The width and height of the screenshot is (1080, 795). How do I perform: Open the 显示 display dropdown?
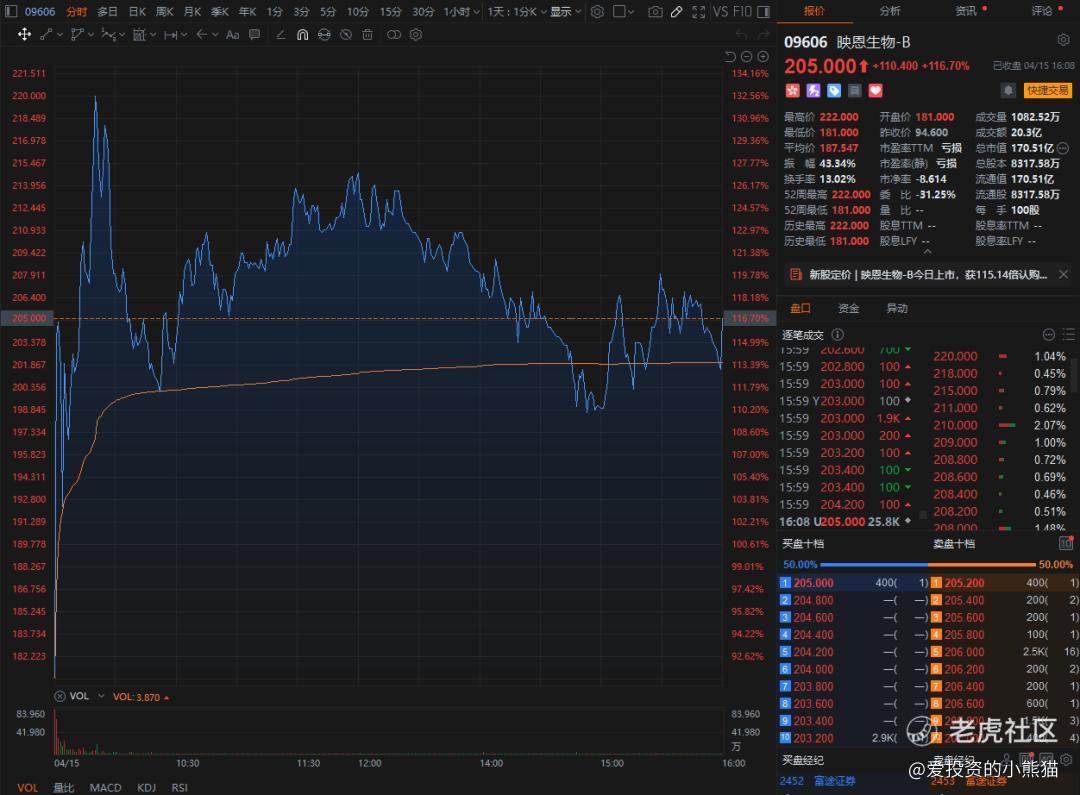[565, 12]
